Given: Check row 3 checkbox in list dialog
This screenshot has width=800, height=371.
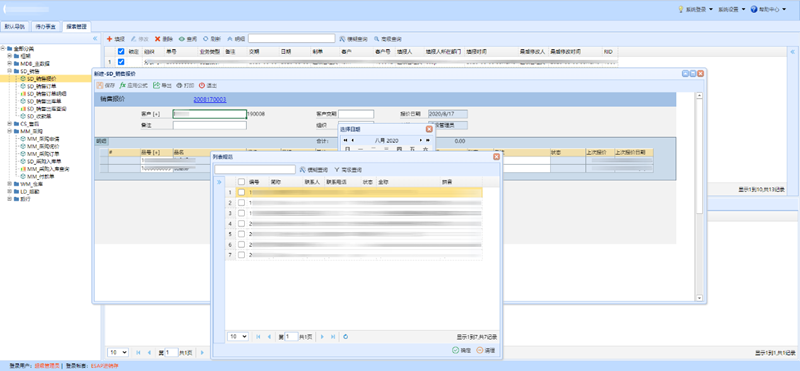Looking at the screenshot, I should [x=241, y=213].
